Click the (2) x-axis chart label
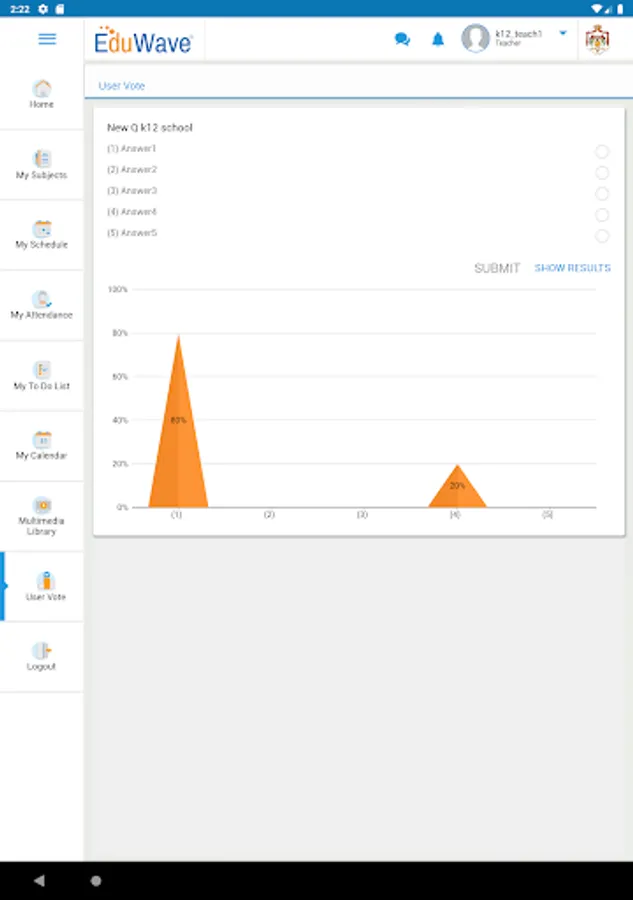Viewport: 633px width, 900px height. pyautogui.click(x=269, y=515)
